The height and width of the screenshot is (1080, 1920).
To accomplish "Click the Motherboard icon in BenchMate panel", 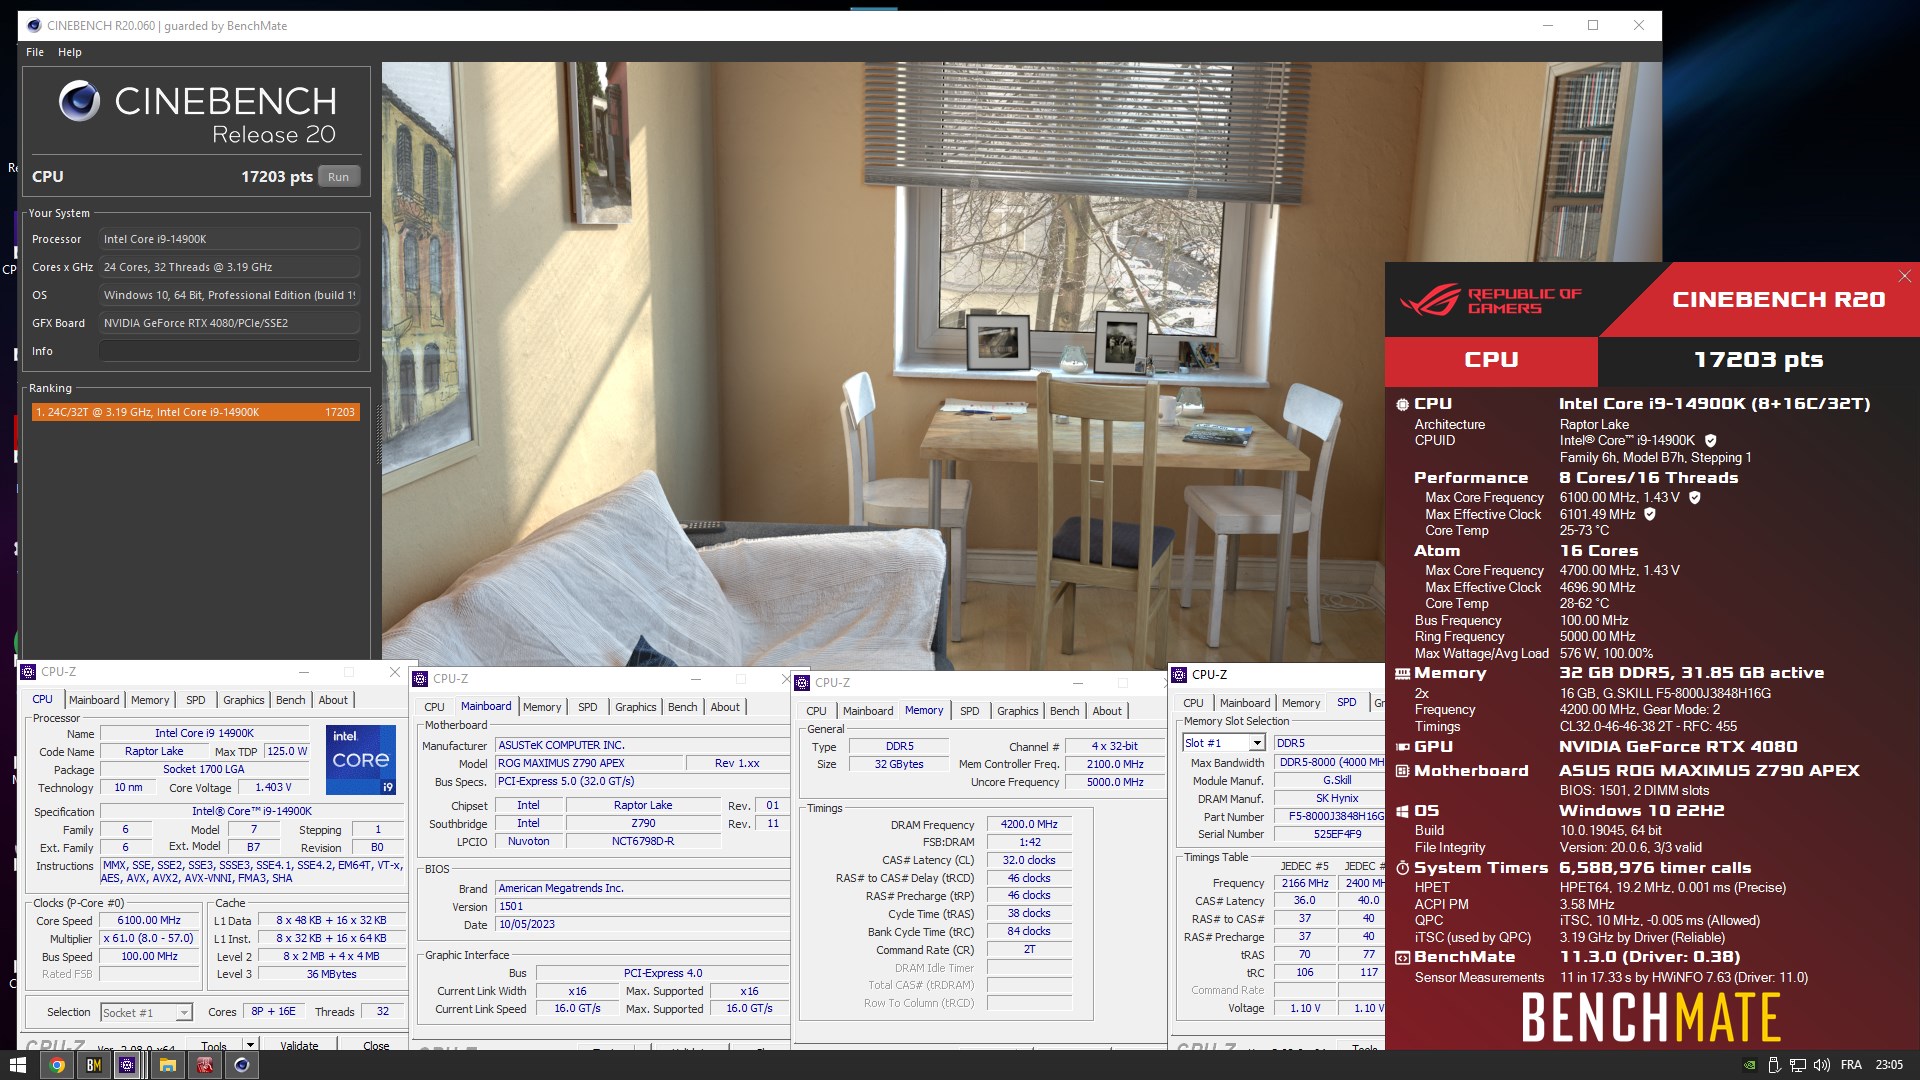I will [x=1403, y=771].
